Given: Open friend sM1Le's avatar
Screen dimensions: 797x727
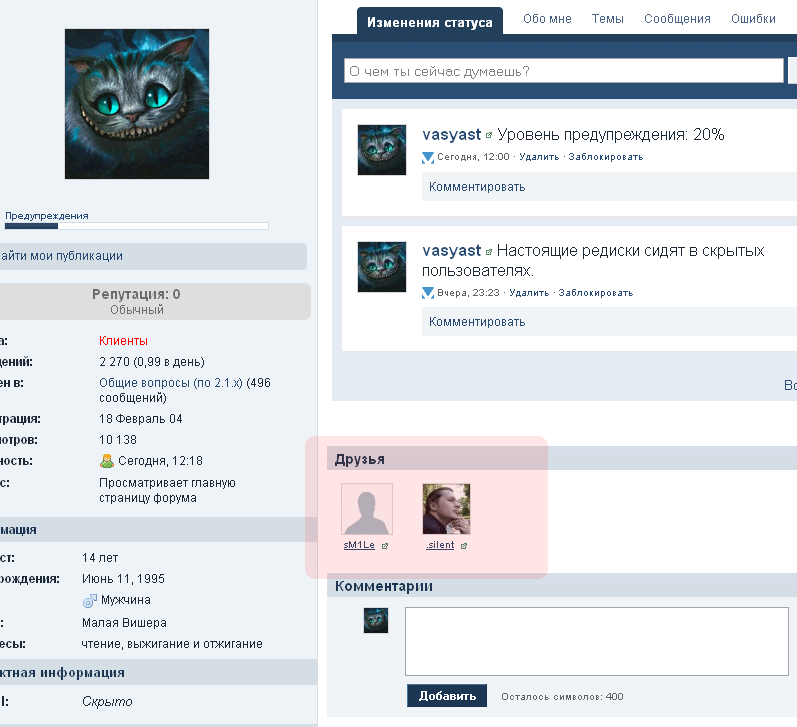Looking at the screenshot, I should (x=367, y=509).
